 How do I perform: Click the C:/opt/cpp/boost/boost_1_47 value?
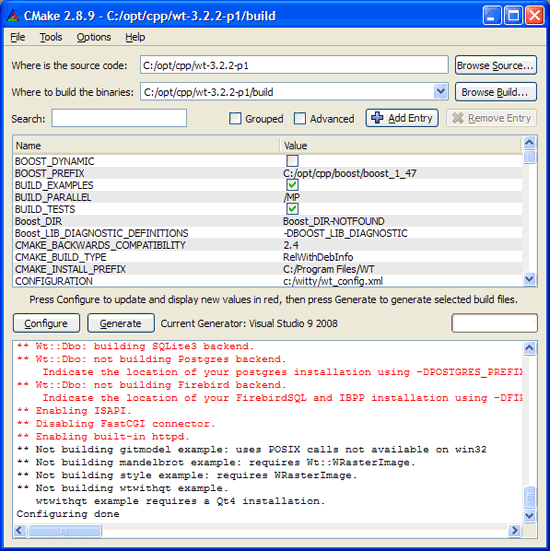click(x=350, y=173)
